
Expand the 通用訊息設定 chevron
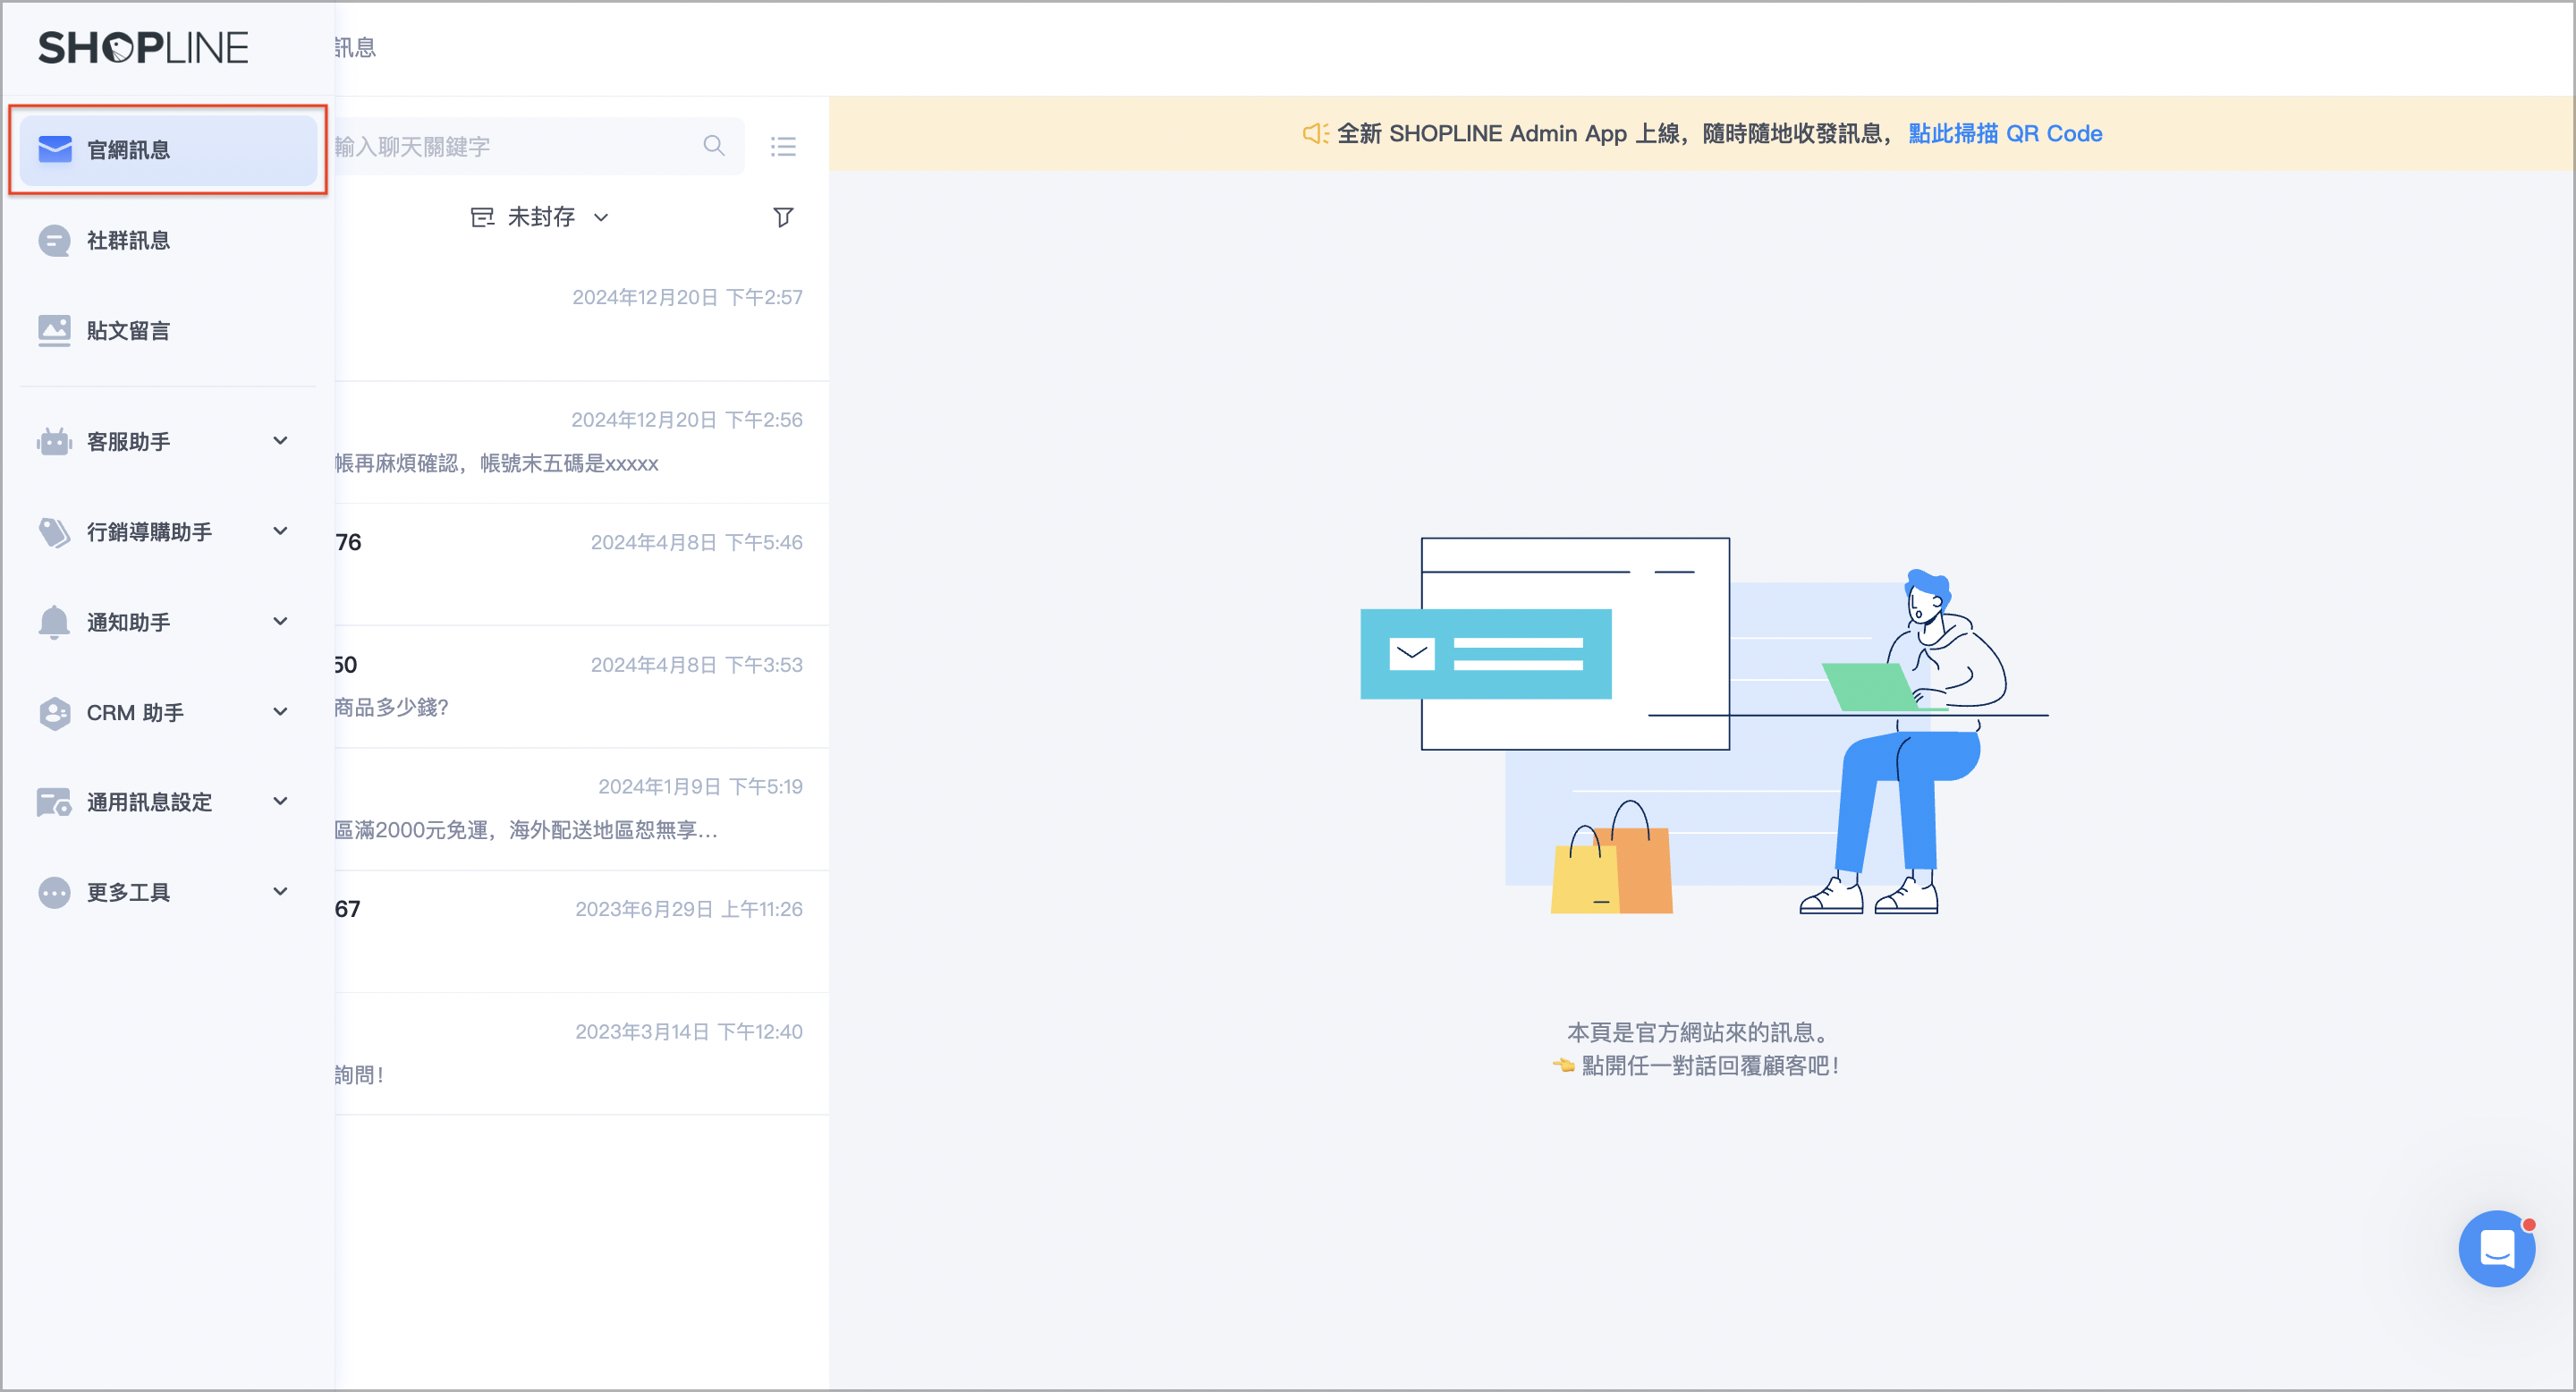pos(281,801)
